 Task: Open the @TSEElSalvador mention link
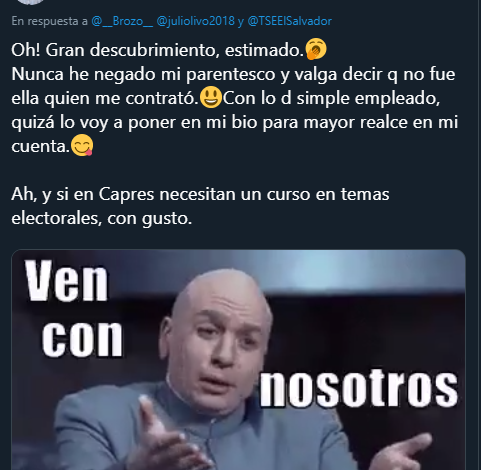point(289,21)
